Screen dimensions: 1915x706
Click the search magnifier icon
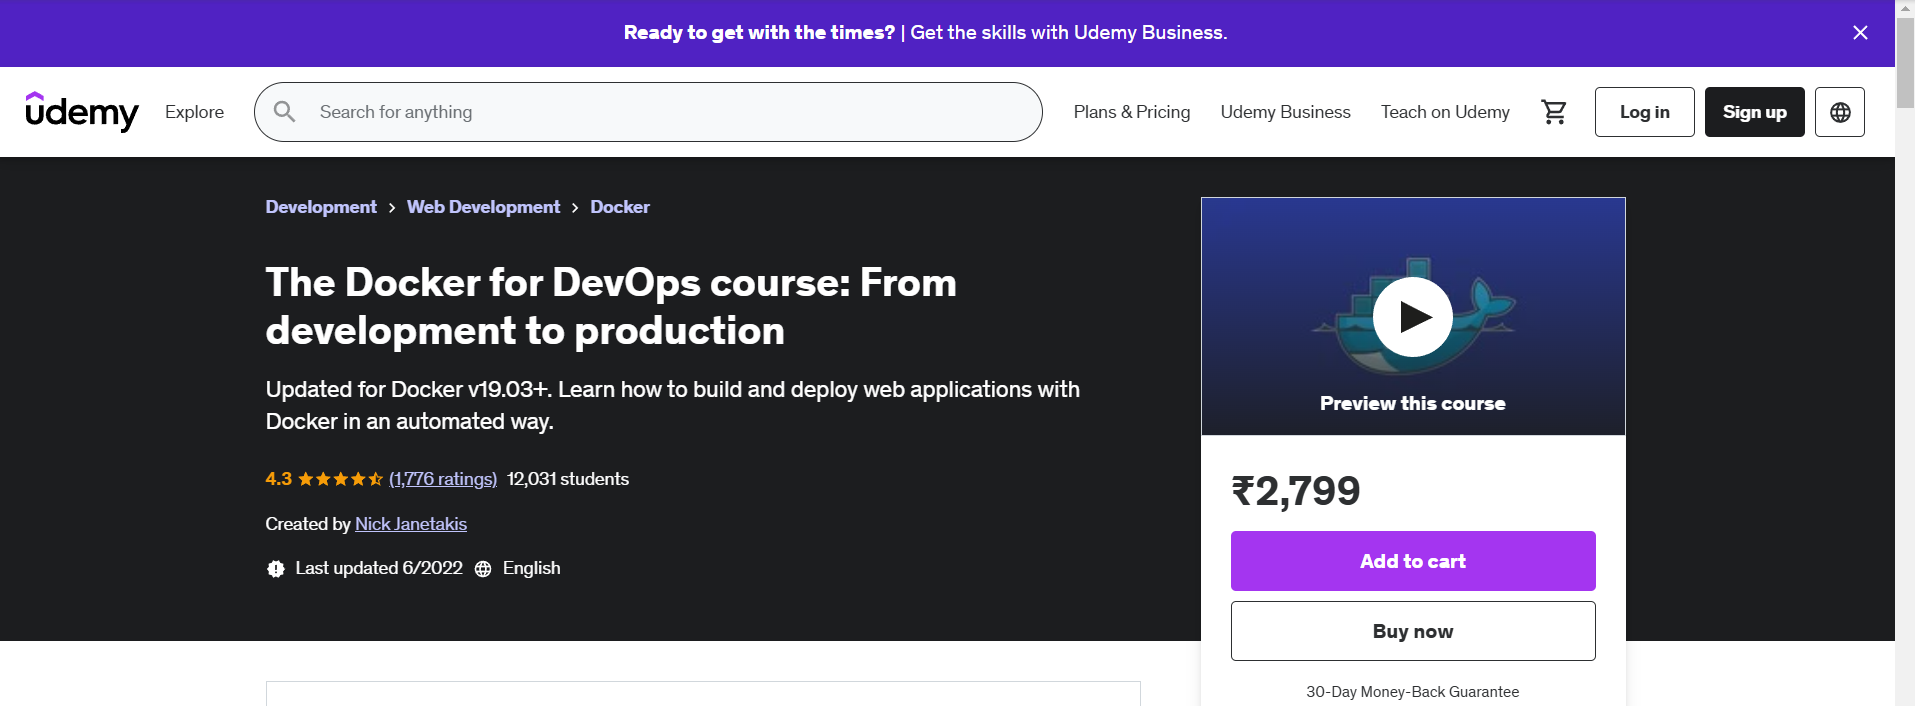pyautogui.click(x=285, y=112)
